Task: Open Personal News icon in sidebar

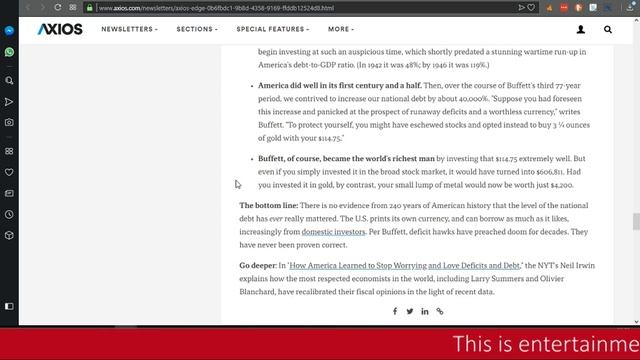Action: tap(9, 193)
